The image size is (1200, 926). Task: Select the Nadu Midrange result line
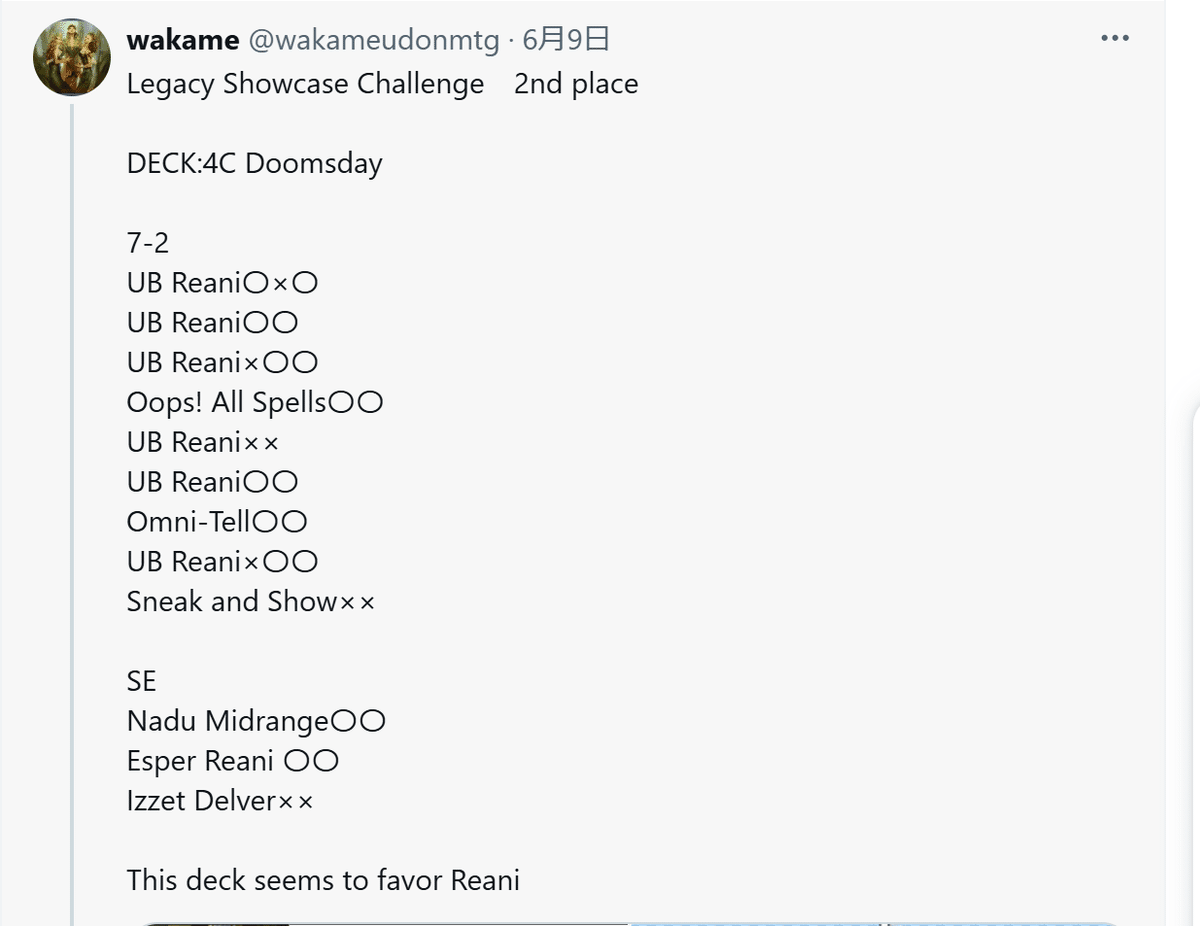click(256, 721)
